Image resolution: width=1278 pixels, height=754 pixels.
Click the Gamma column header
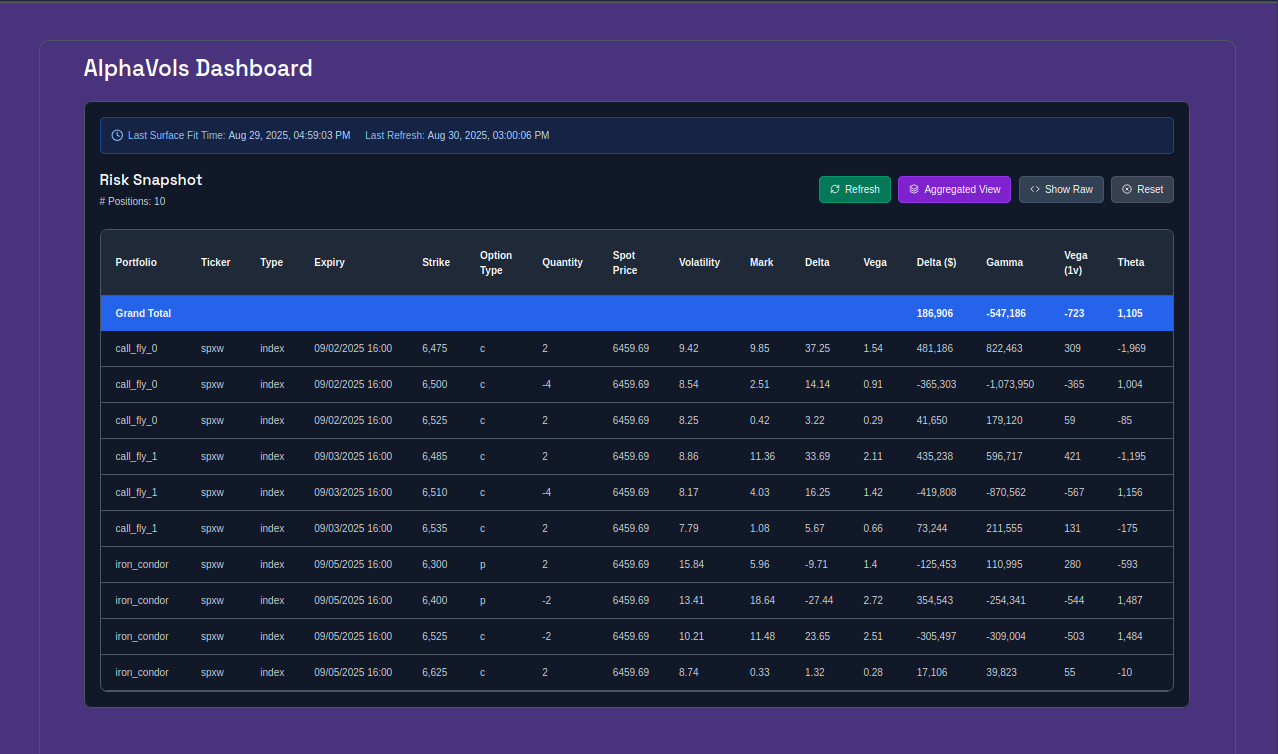coord(1004,262)
